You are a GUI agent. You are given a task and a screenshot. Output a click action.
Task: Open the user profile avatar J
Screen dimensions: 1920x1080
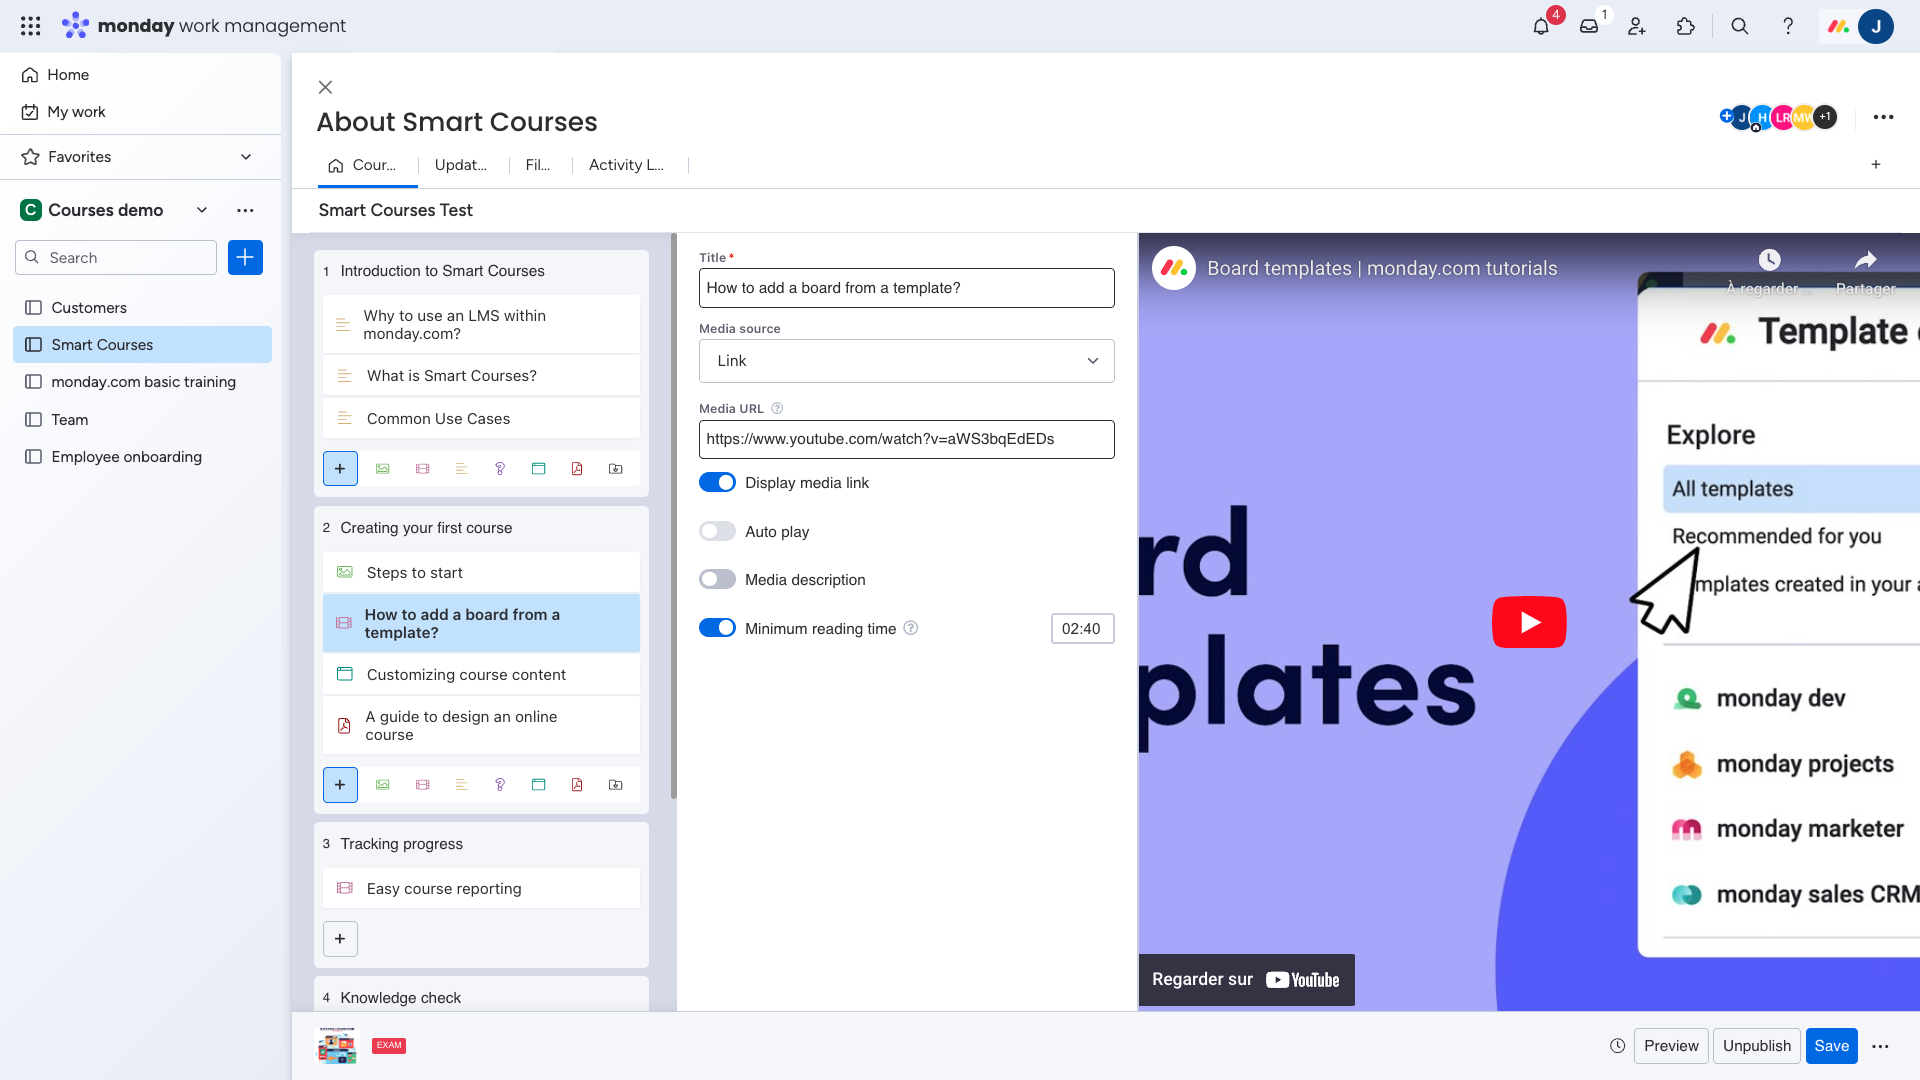click(1876, 27)
